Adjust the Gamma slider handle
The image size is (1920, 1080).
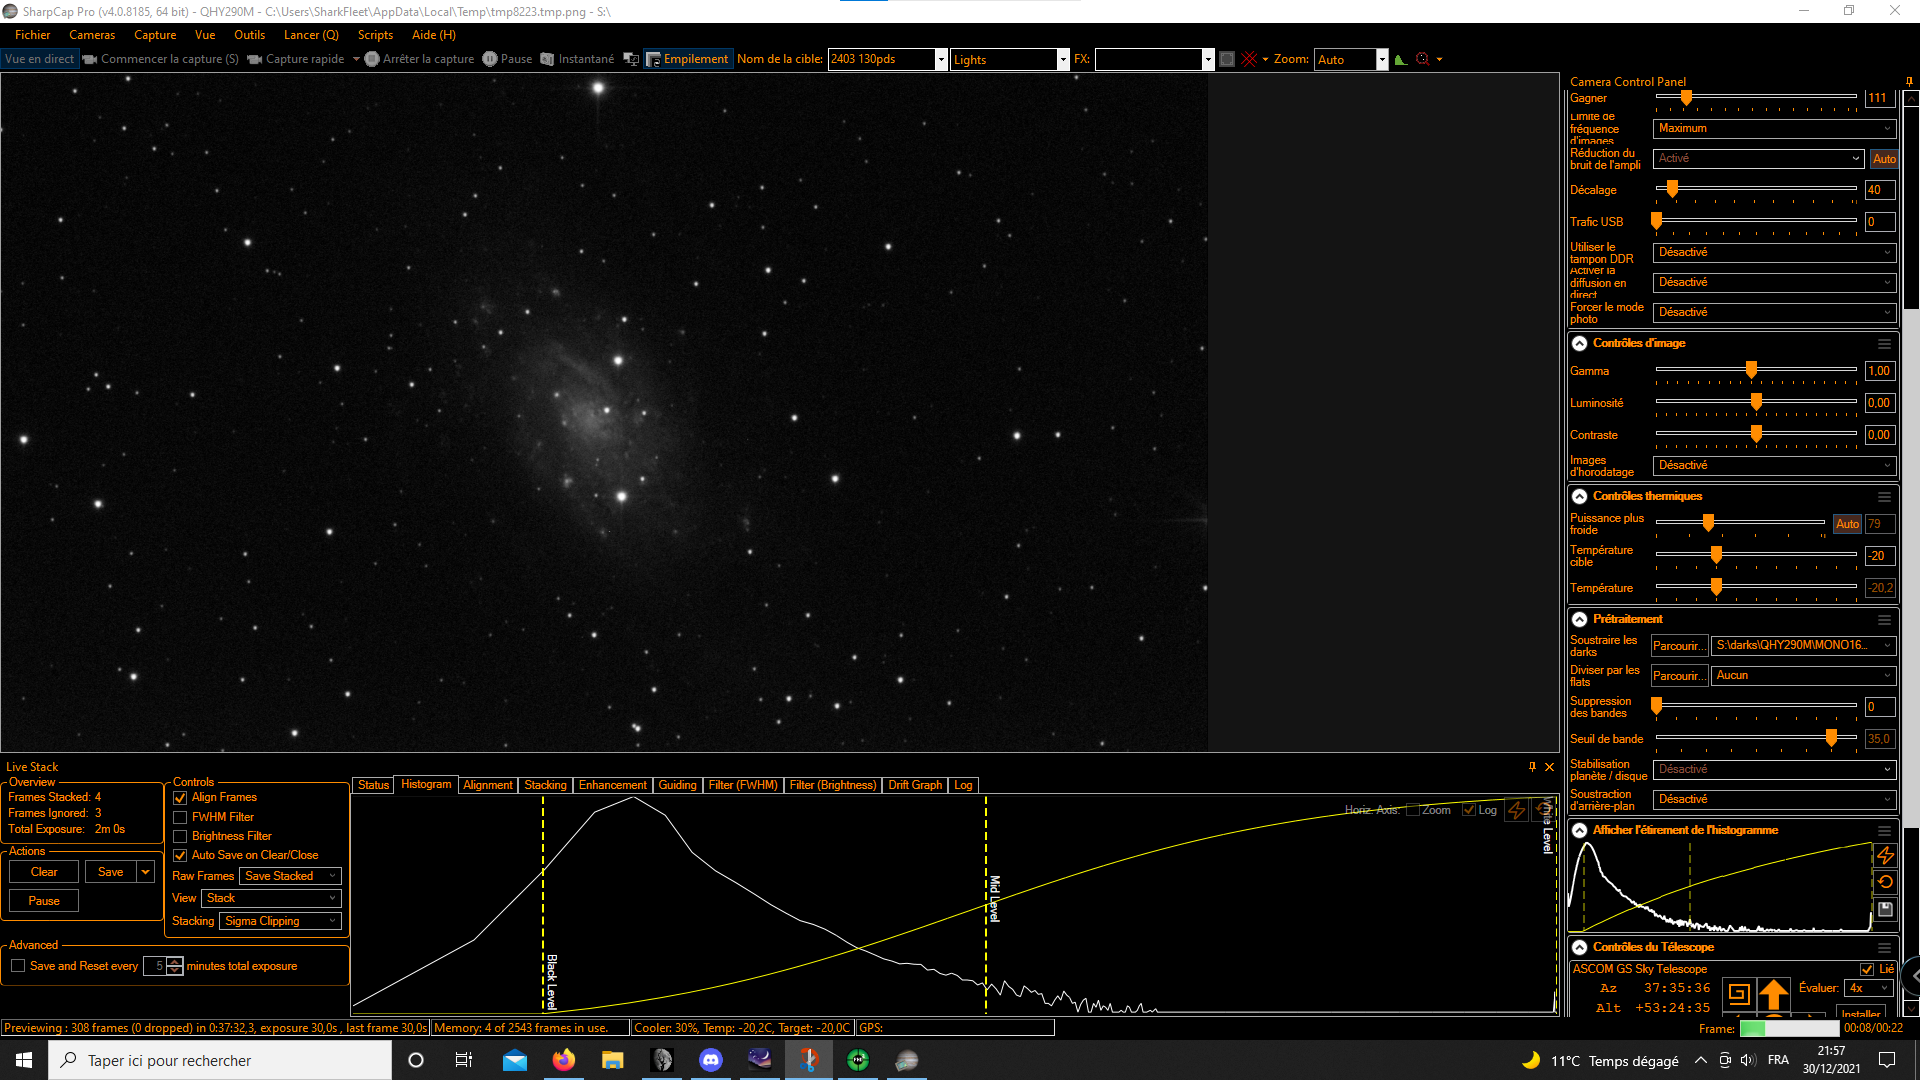1751,370
